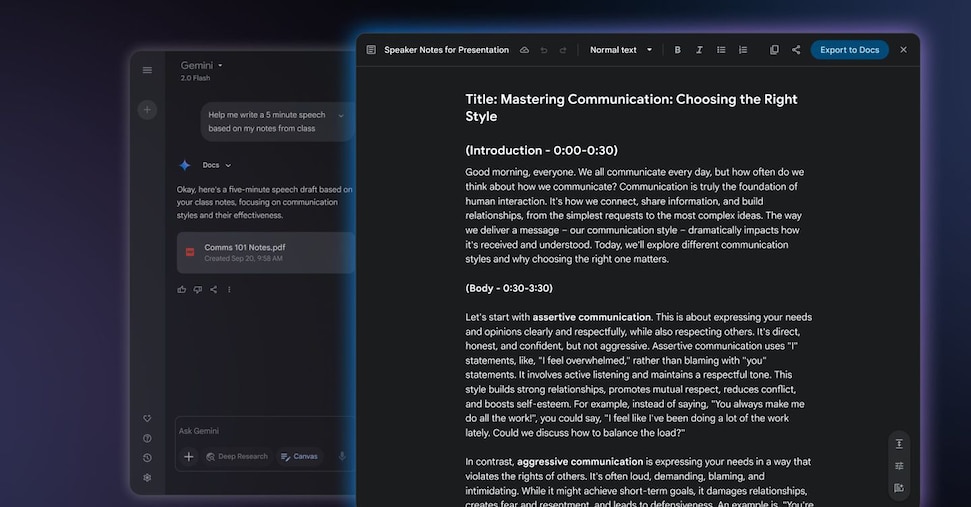The image size is (971, 507).
Task: Click the microphone icon in the prompt box
Action: 342,456
